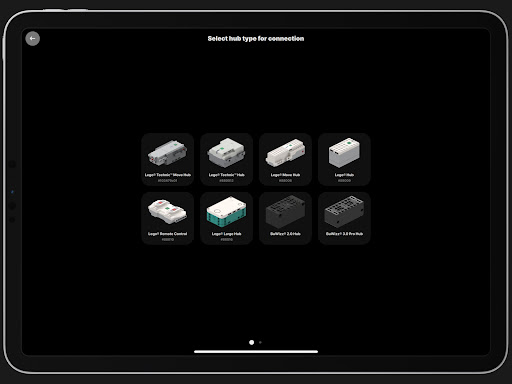Select the Lego Large Hub card

227,218
